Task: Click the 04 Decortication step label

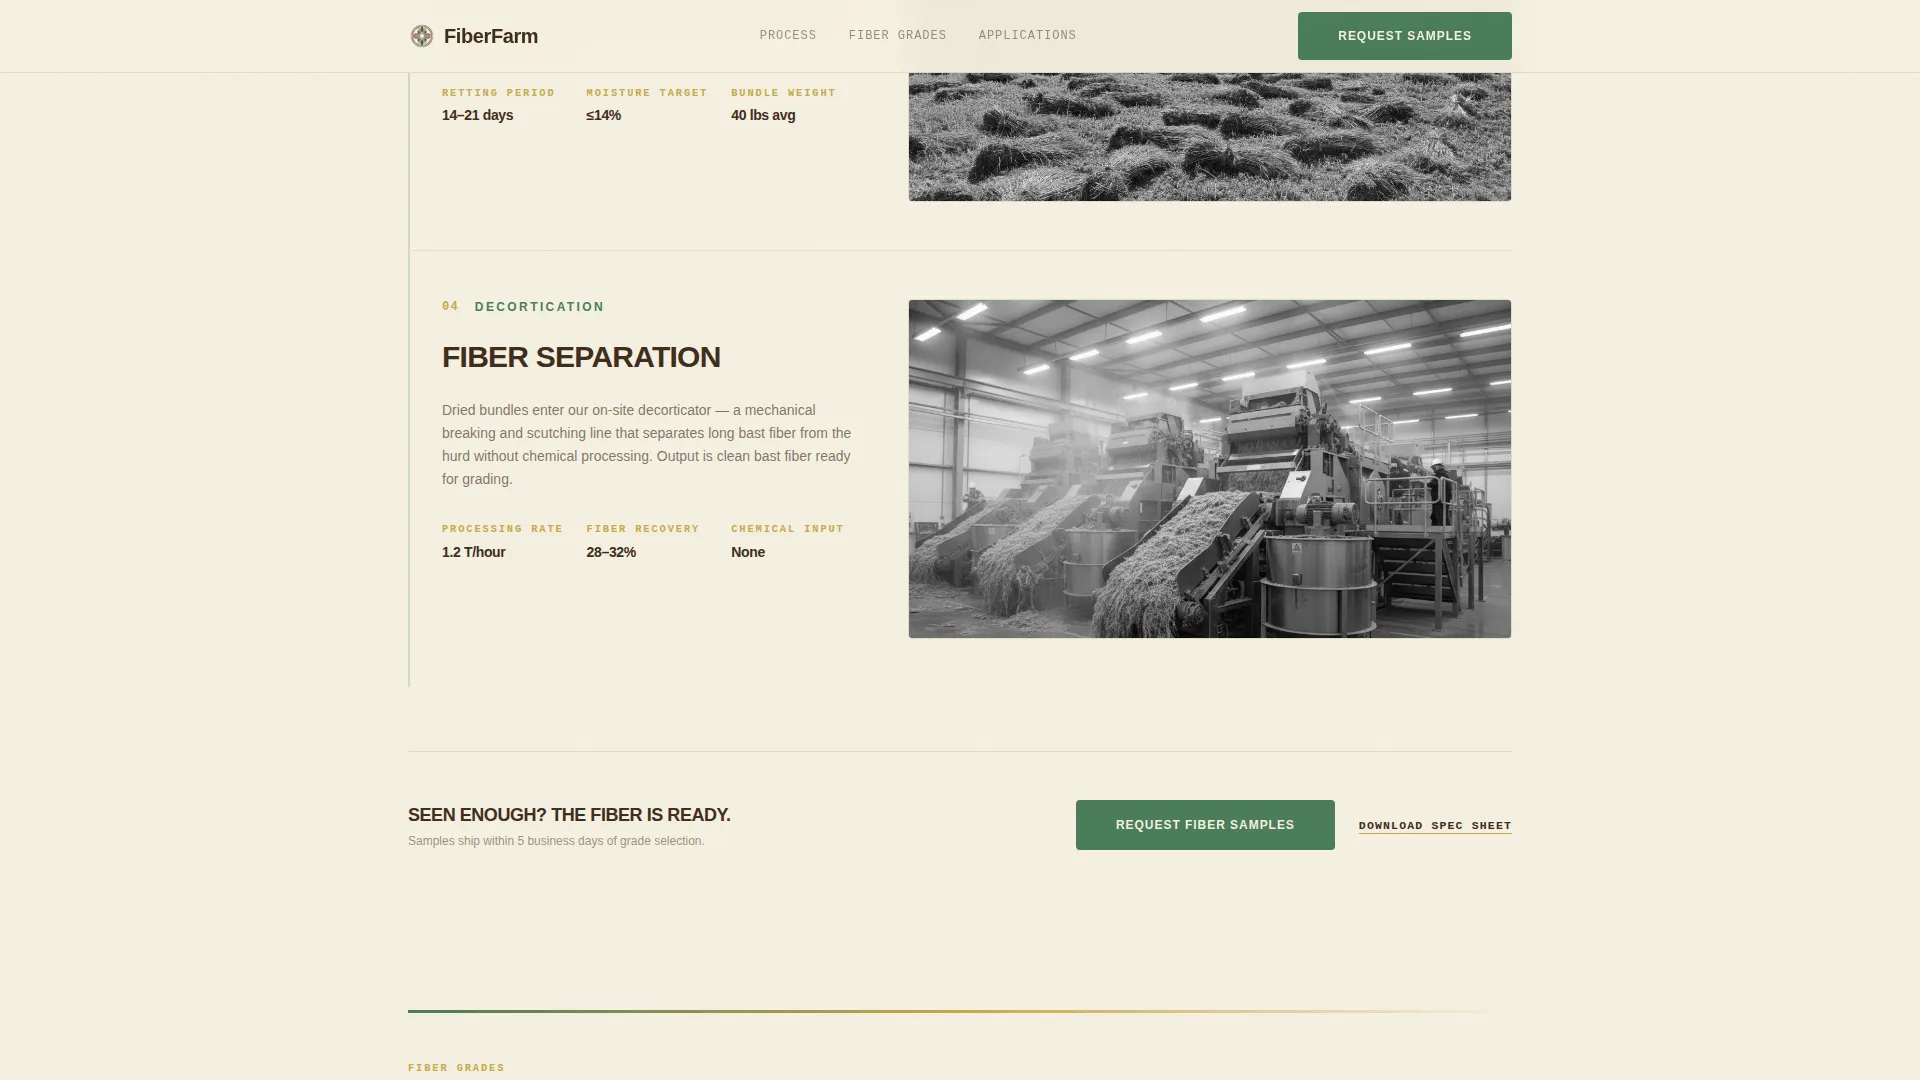Action: click(523, 307)
